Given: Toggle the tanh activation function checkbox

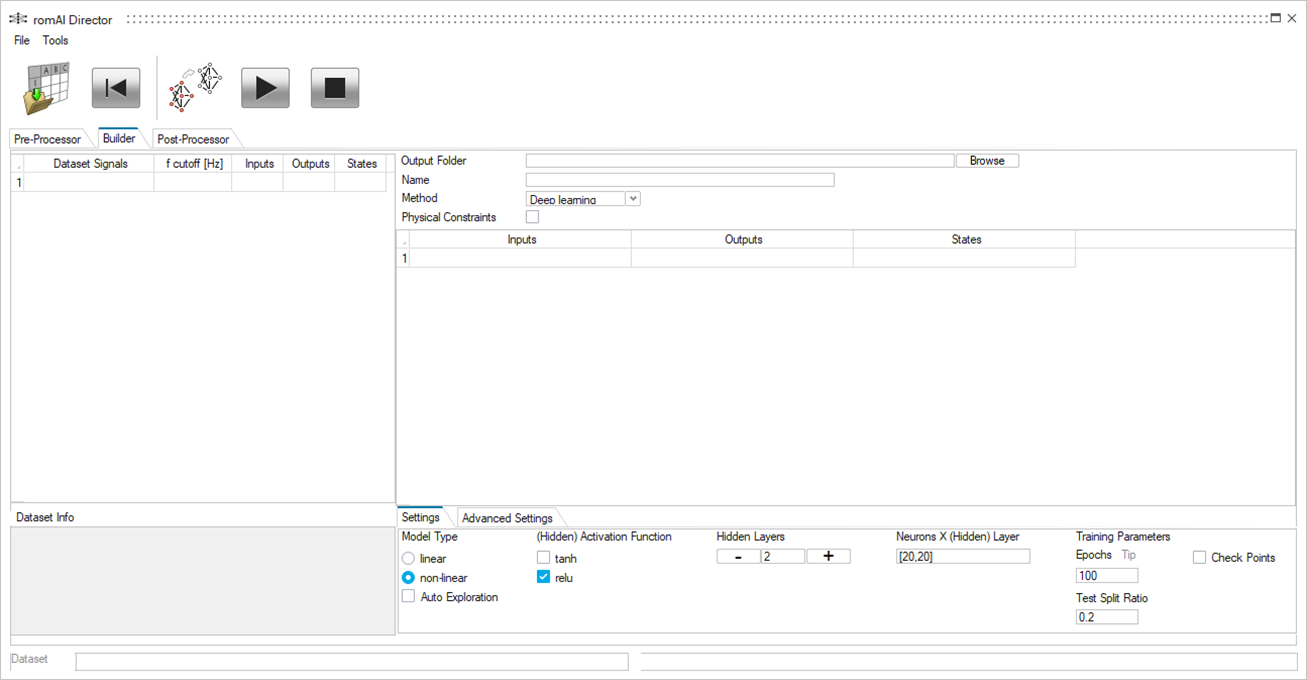Looking at the screenshot, I should 544,558.
